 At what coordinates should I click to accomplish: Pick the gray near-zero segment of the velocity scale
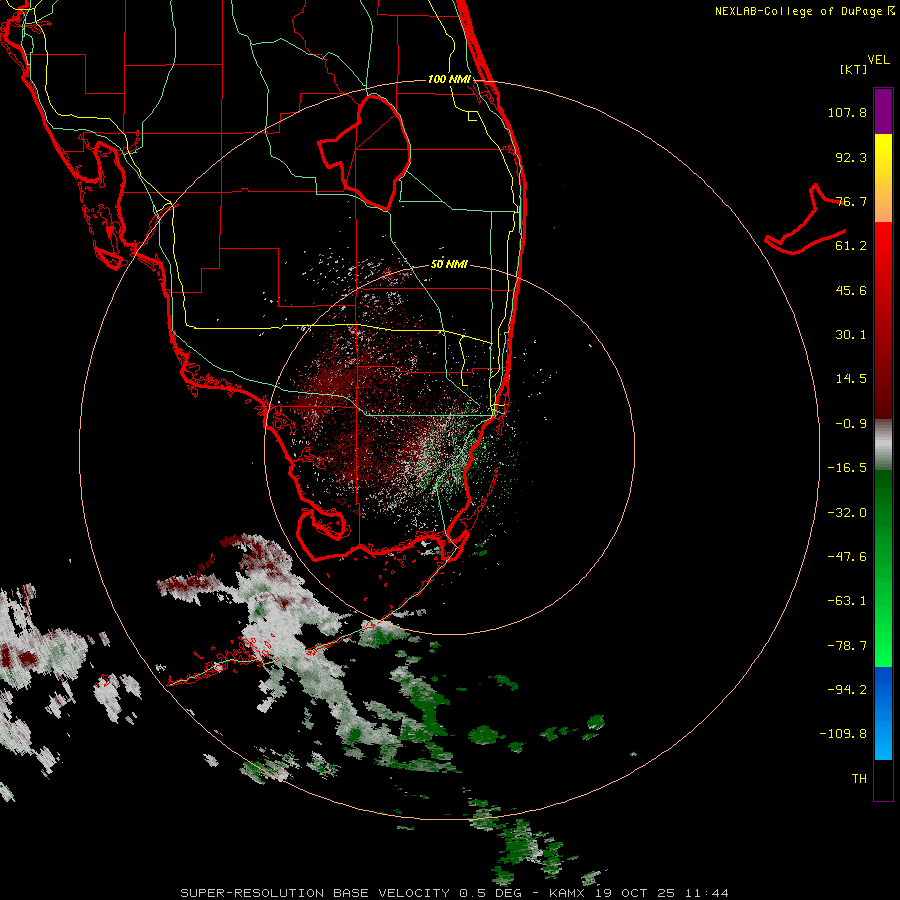click(883, 444)
